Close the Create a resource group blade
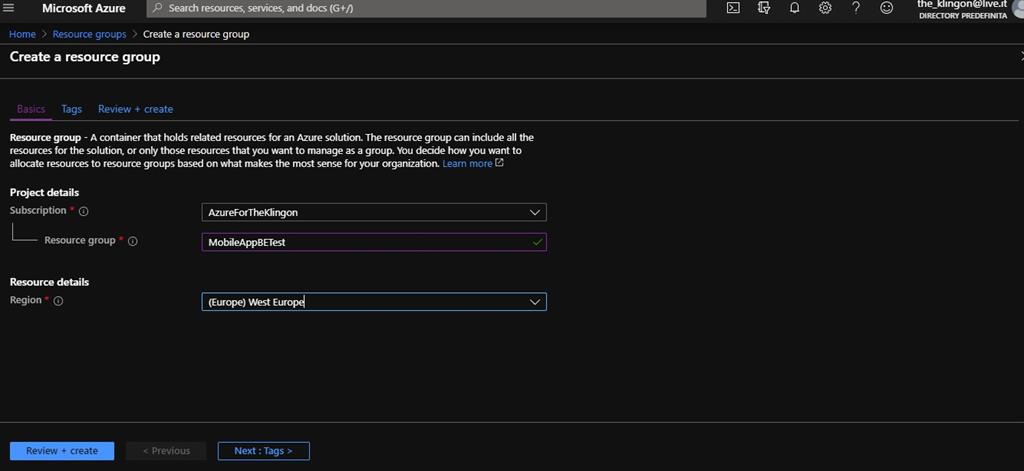The width and height of the screenshot is (1024, 471). (x=1021, y=57)
